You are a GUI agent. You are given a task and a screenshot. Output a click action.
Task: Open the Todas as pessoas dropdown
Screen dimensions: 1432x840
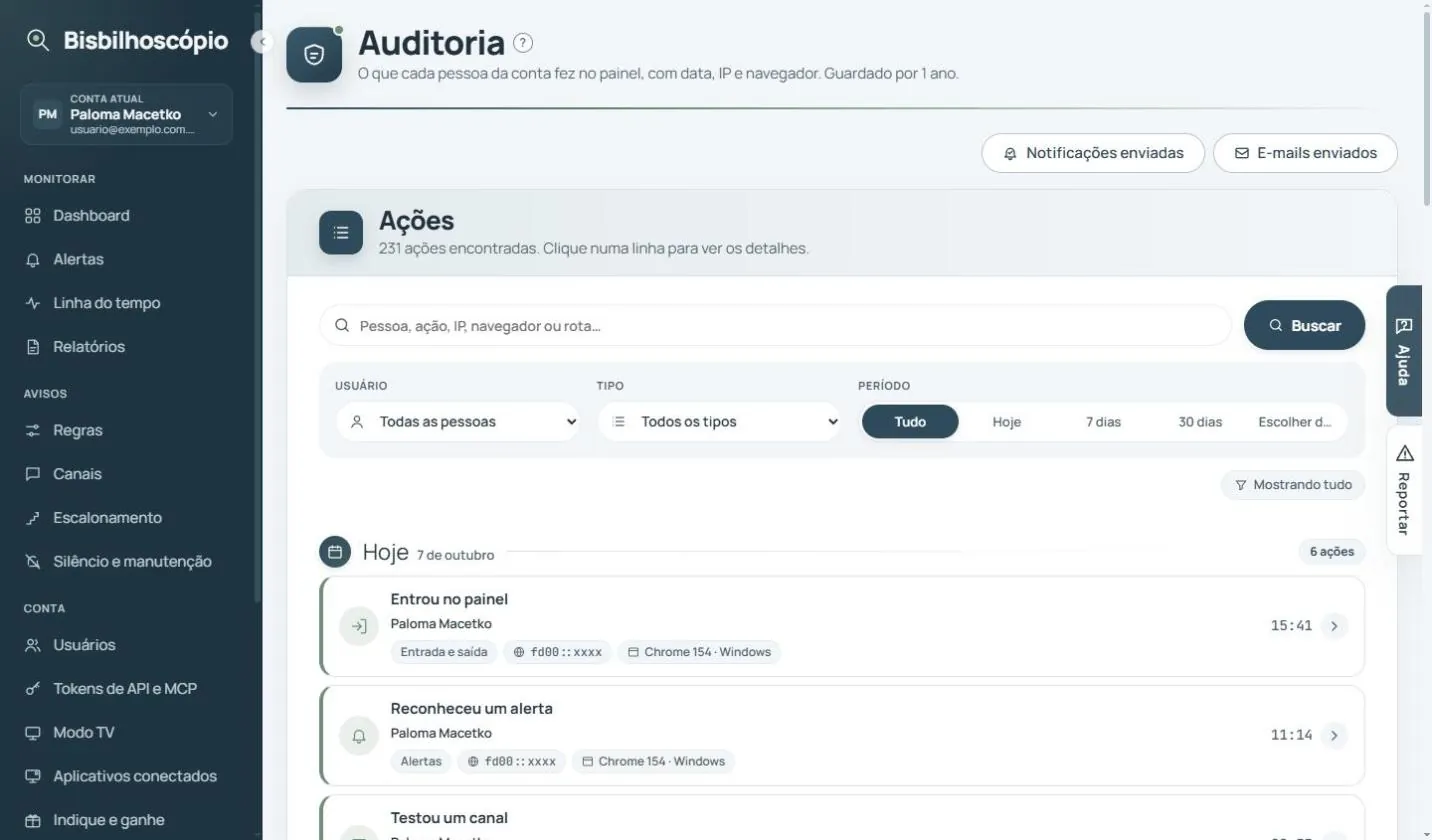tap(458, 422)
